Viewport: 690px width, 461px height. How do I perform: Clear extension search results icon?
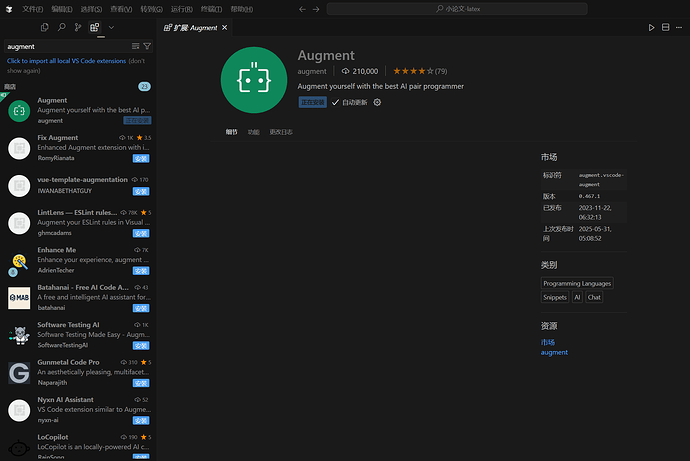coord(136,46)
